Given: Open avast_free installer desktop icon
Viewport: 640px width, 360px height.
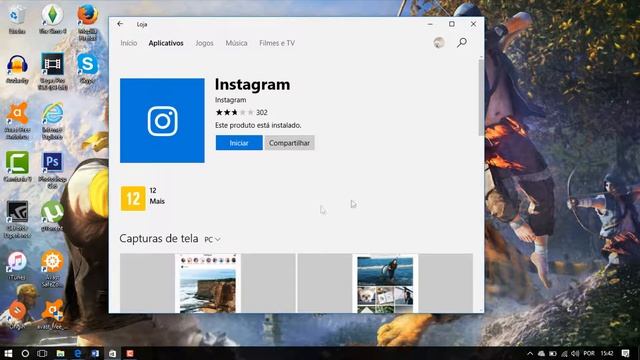Looking at the screenshot, I should point(52,314).
